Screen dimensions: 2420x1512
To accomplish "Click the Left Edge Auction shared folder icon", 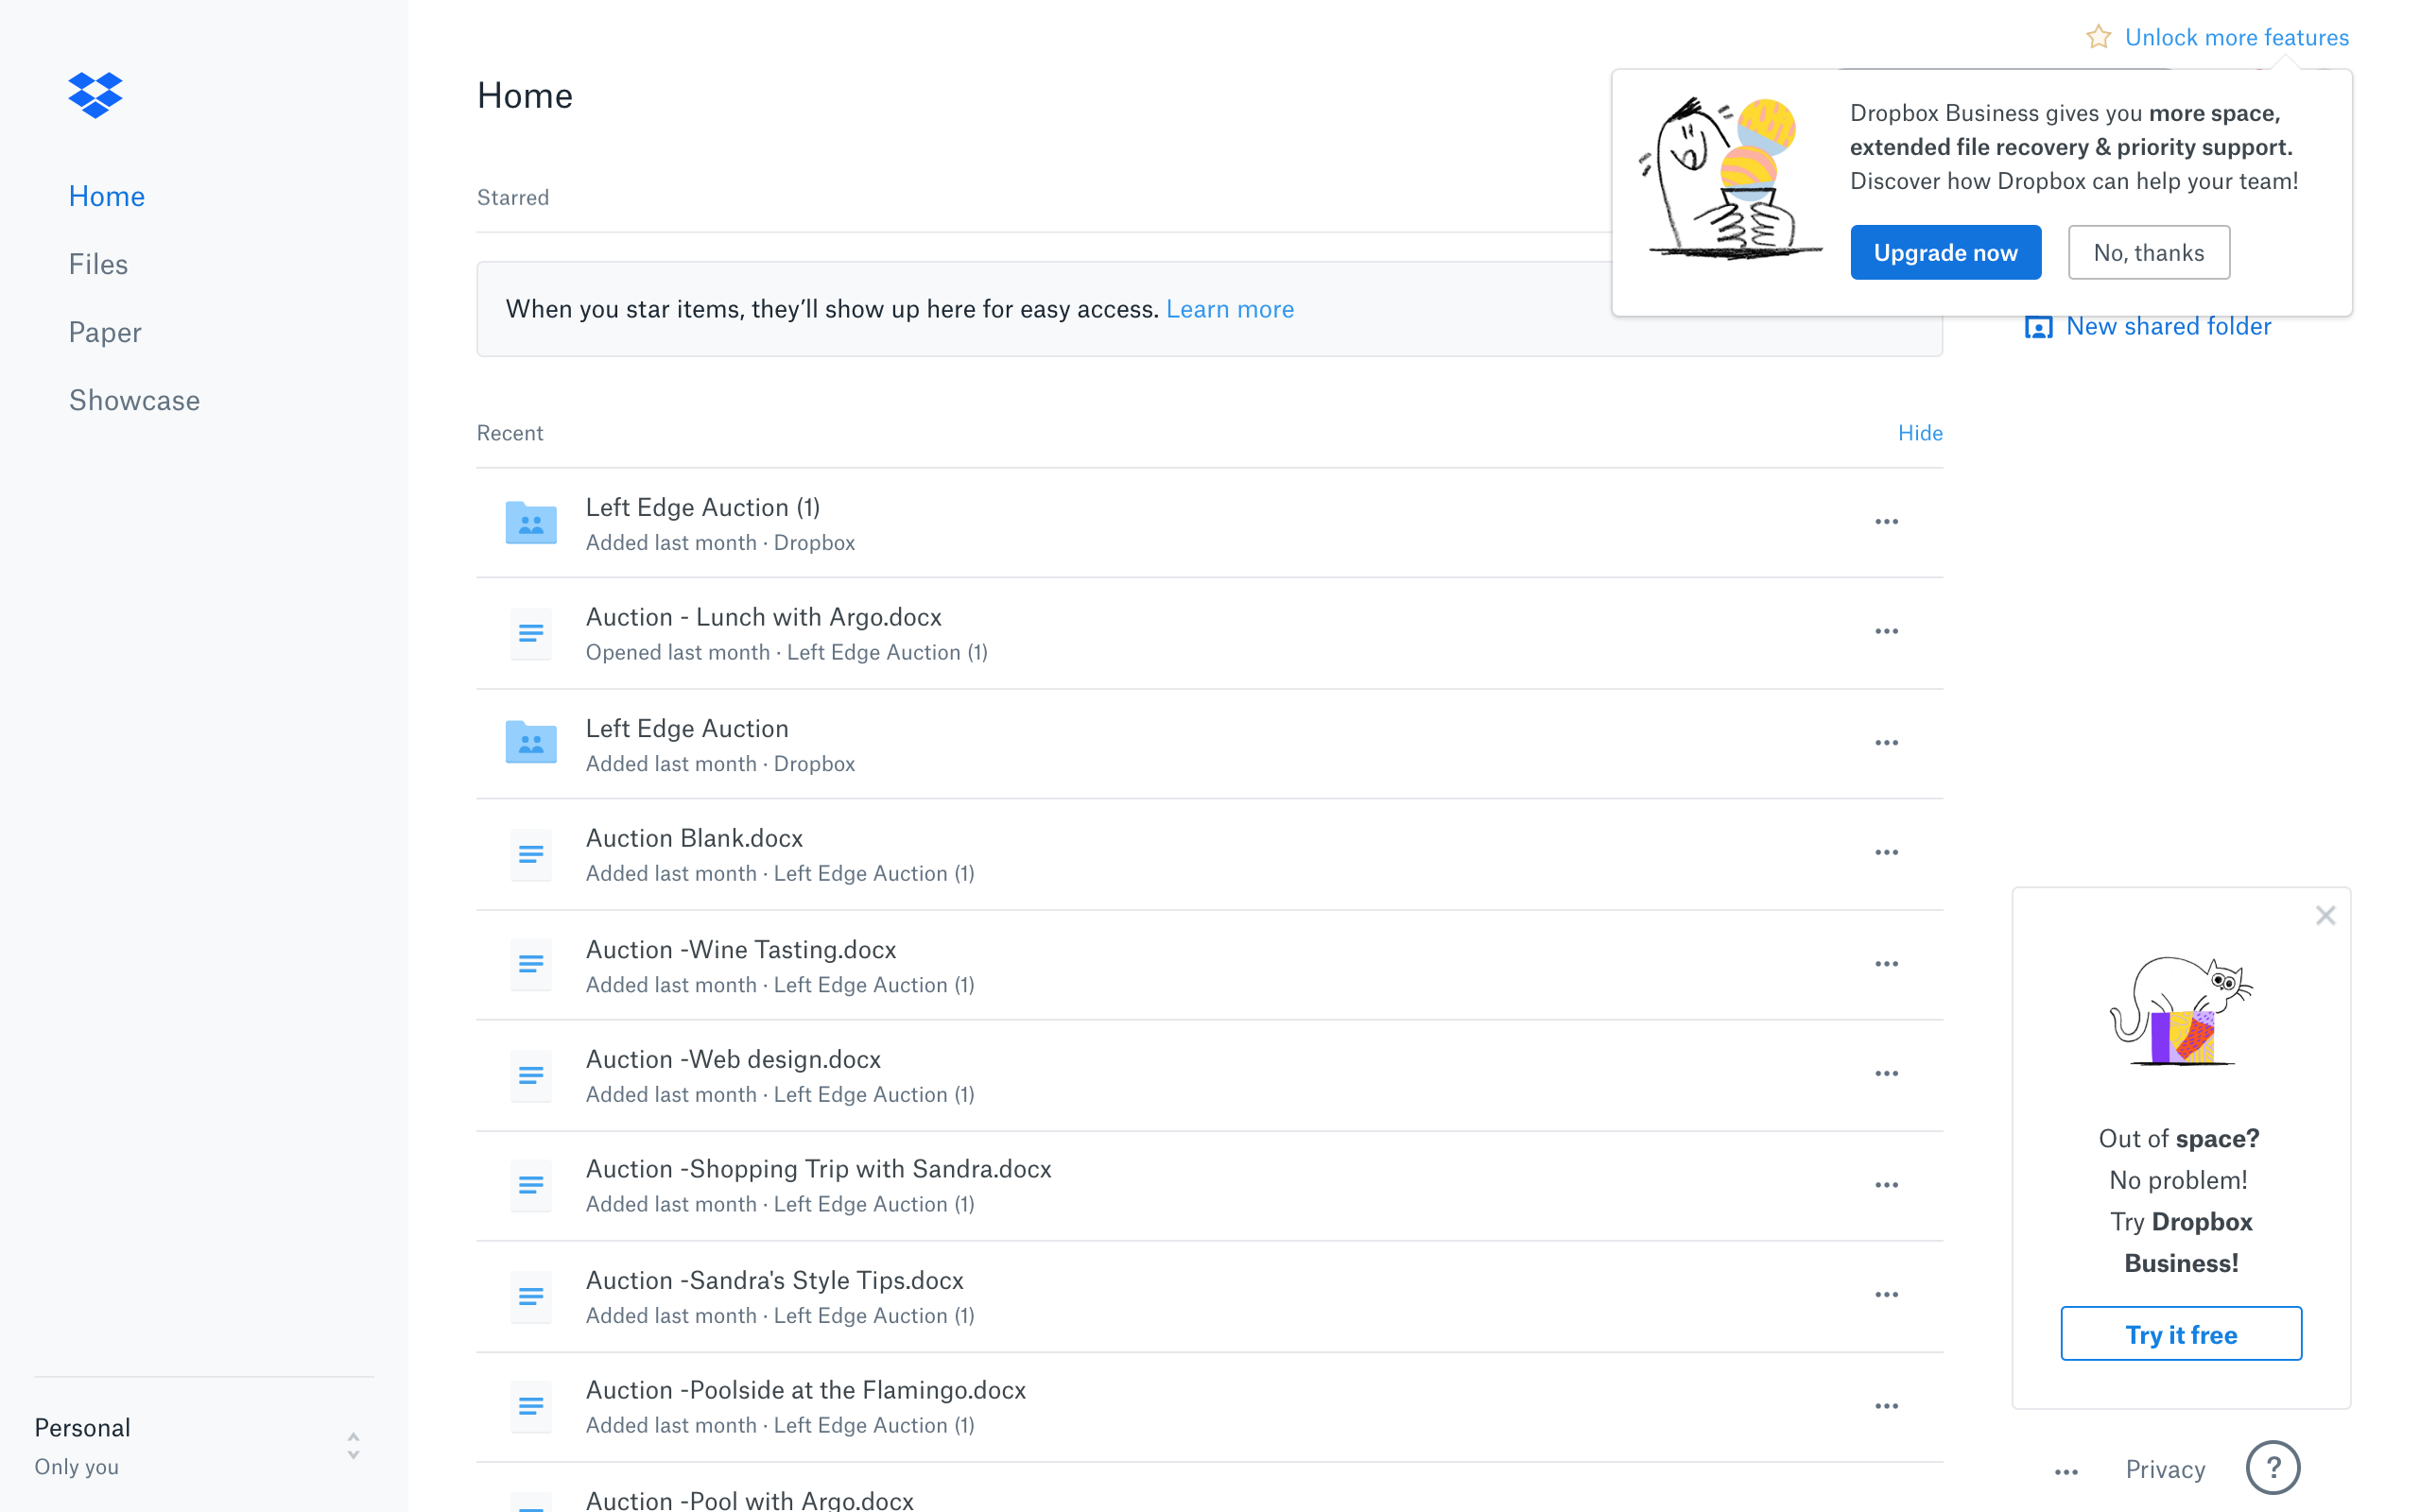I will coord(531,743).
